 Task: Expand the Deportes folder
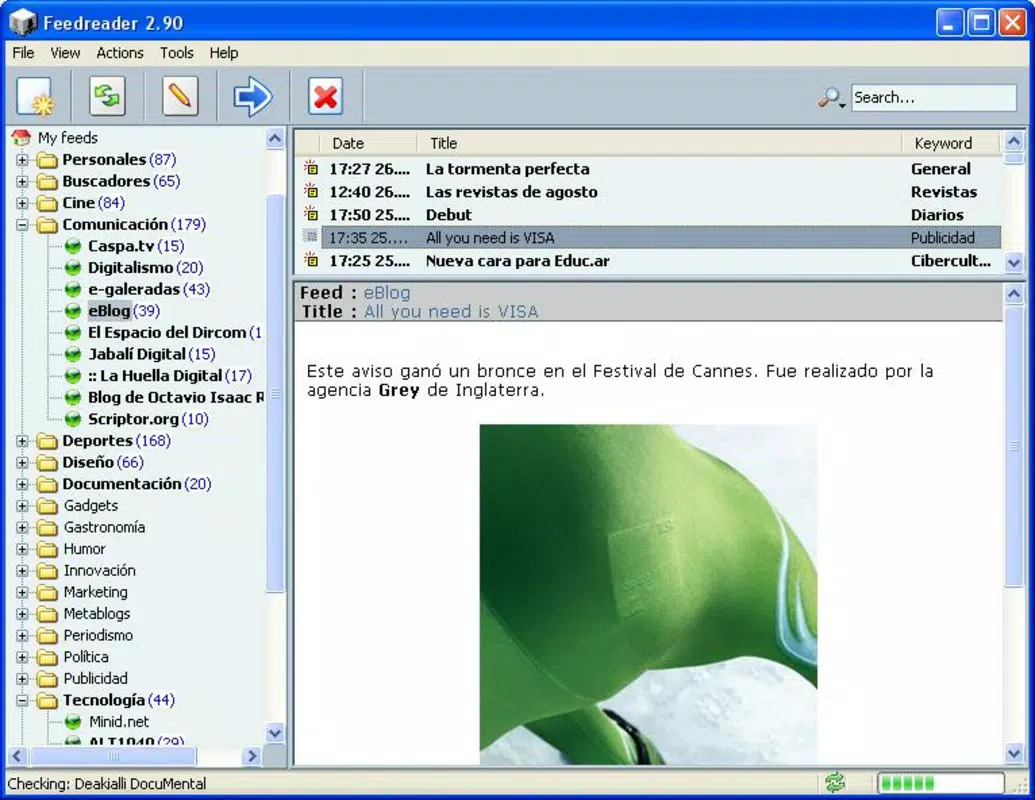[x=22, y=441]
